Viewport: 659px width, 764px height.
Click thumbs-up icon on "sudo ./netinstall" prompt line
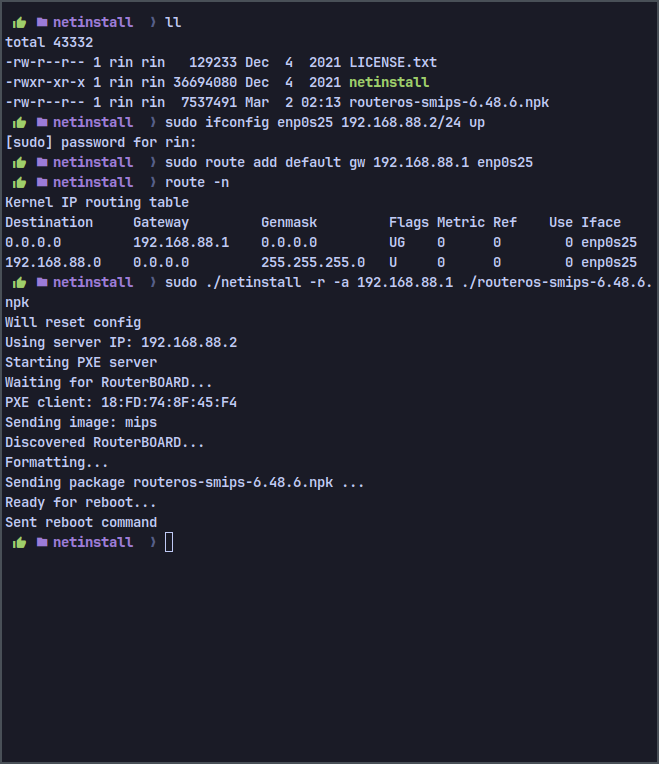click(19, 282)
